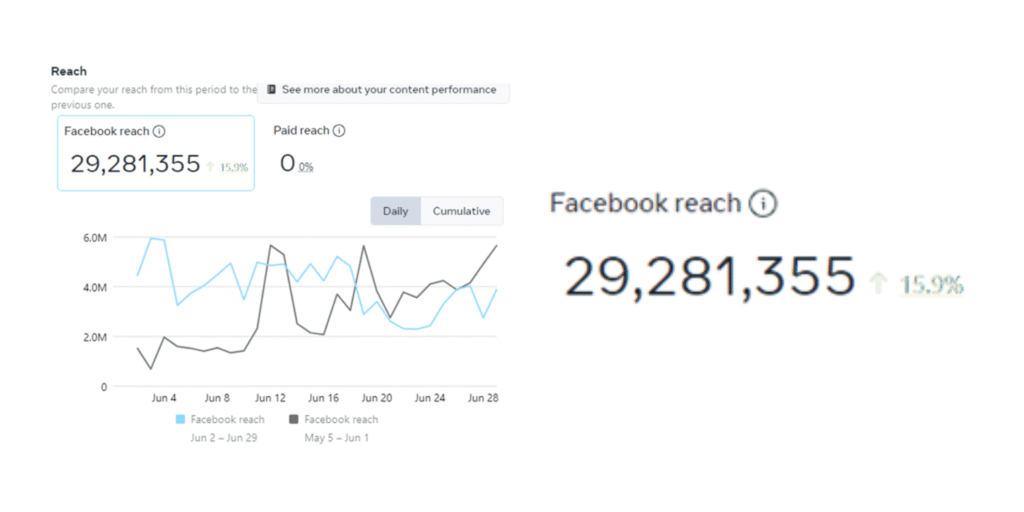Click the Reach section heading
This screenshot has height=512, width=1024.
click(69, 71)
